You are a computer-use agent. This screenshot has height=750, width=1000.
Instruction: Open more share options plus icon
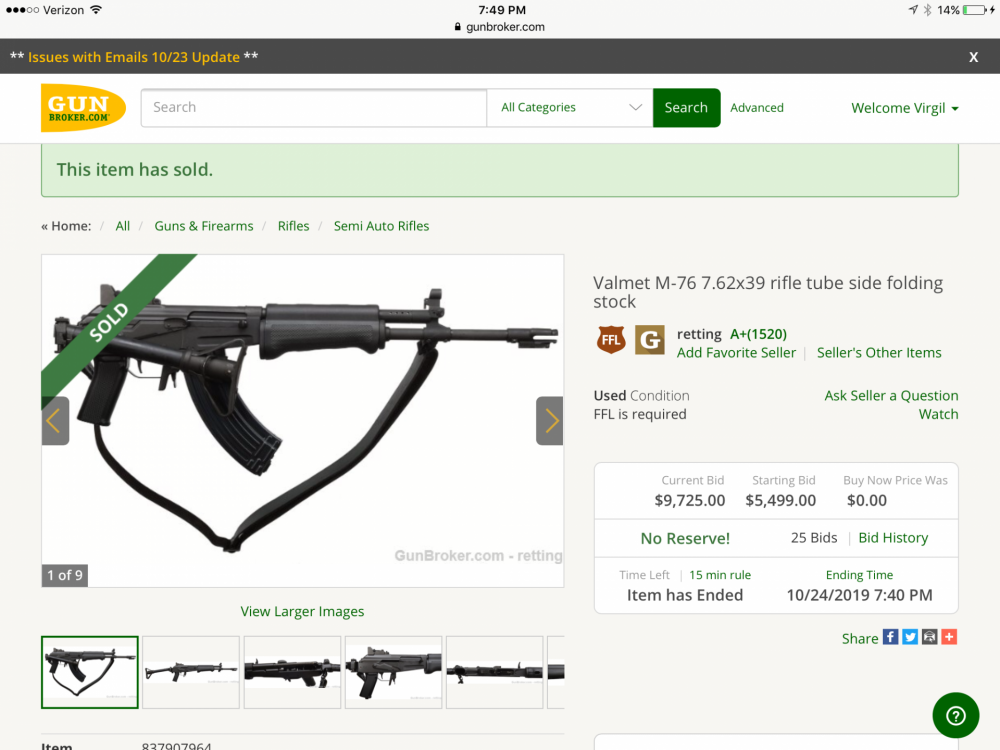(x=949, y=637)
